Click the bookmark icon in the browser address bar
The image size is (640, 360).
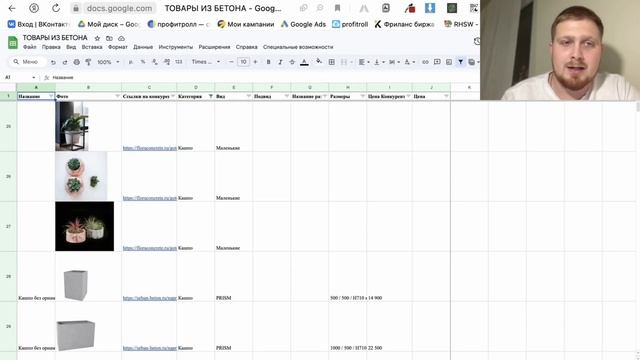338,8
